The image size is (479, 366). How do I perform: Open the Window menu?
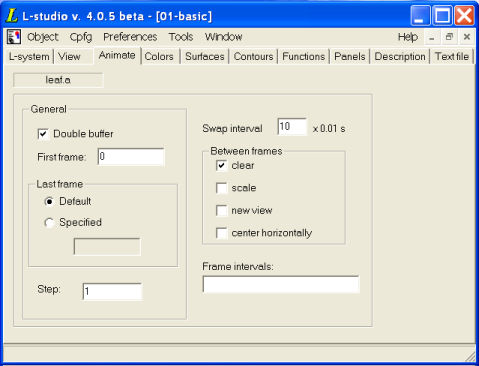tap(223, 37)
